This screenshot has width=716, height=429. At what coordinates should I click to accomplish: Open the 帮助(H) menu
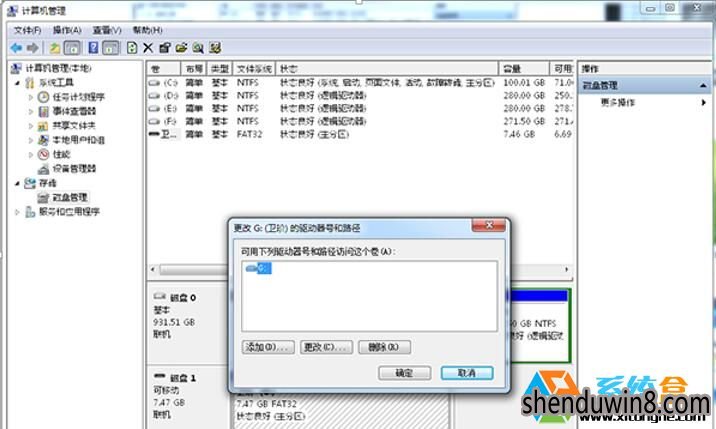147,30
